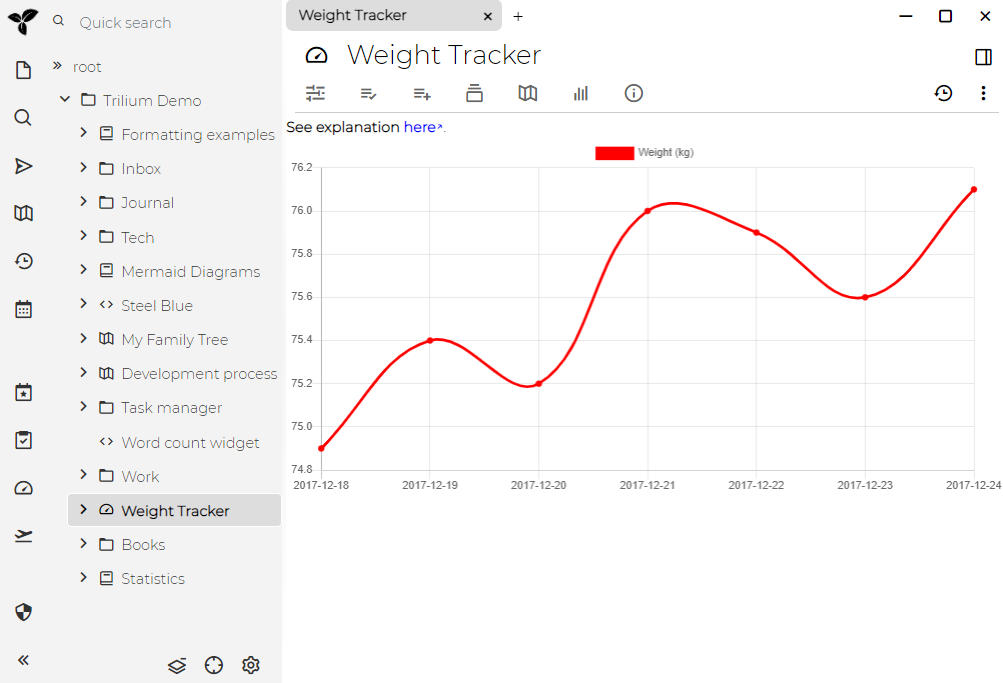Click the note info ribbon icon
Viewport: 1003px width, 683px height.
click(633, 93)
